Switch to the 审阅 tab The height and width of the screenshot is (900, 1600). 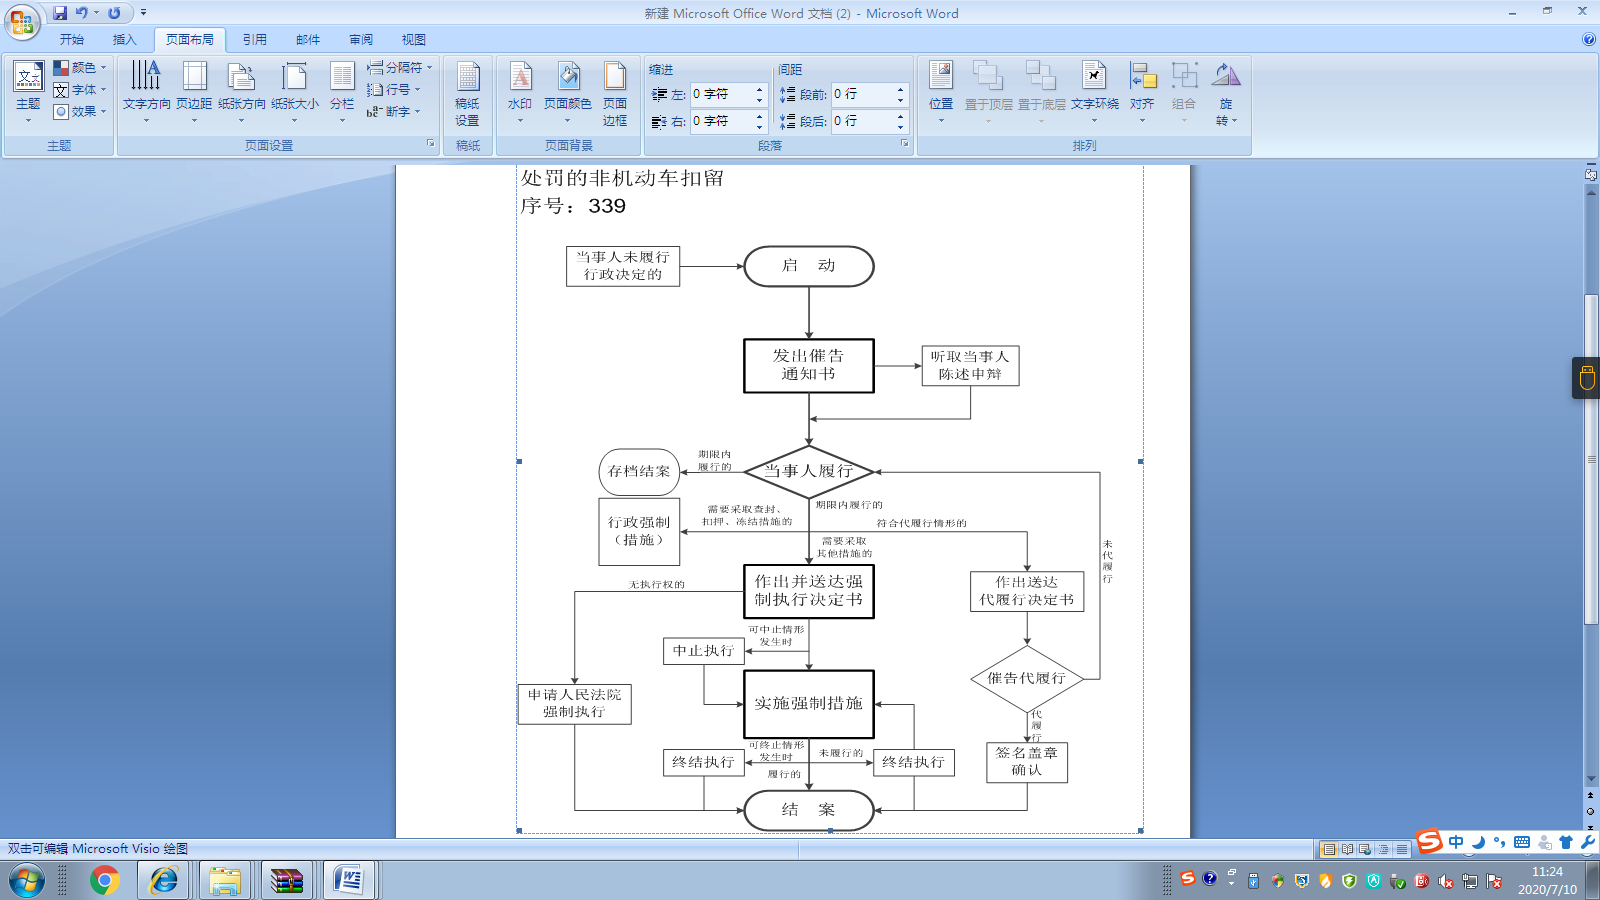point(361,40)
